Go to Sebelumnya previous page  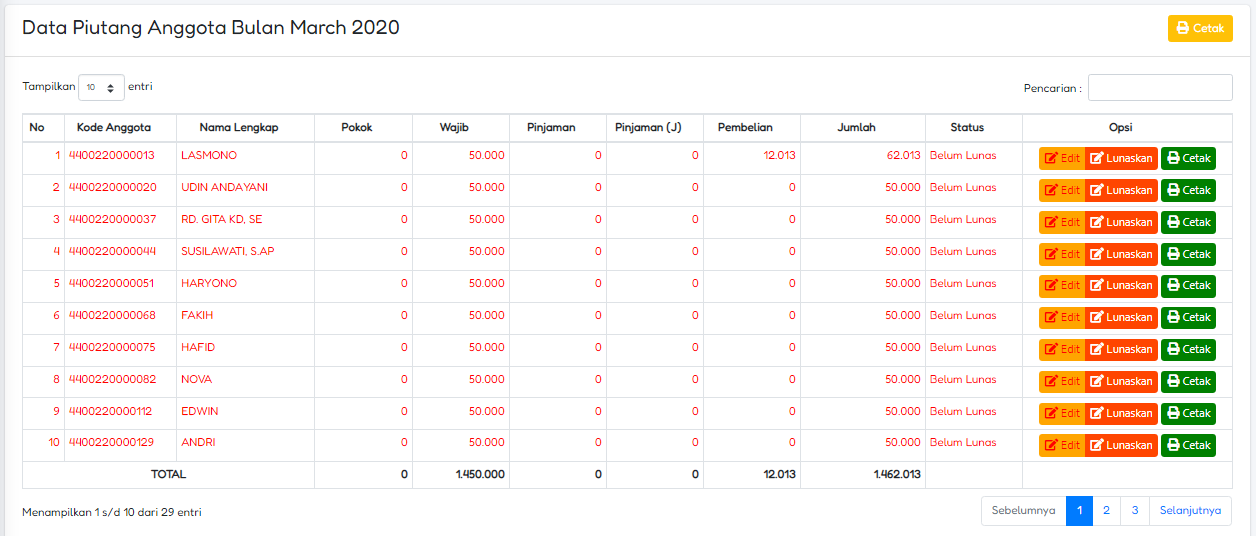point(1023,510)
